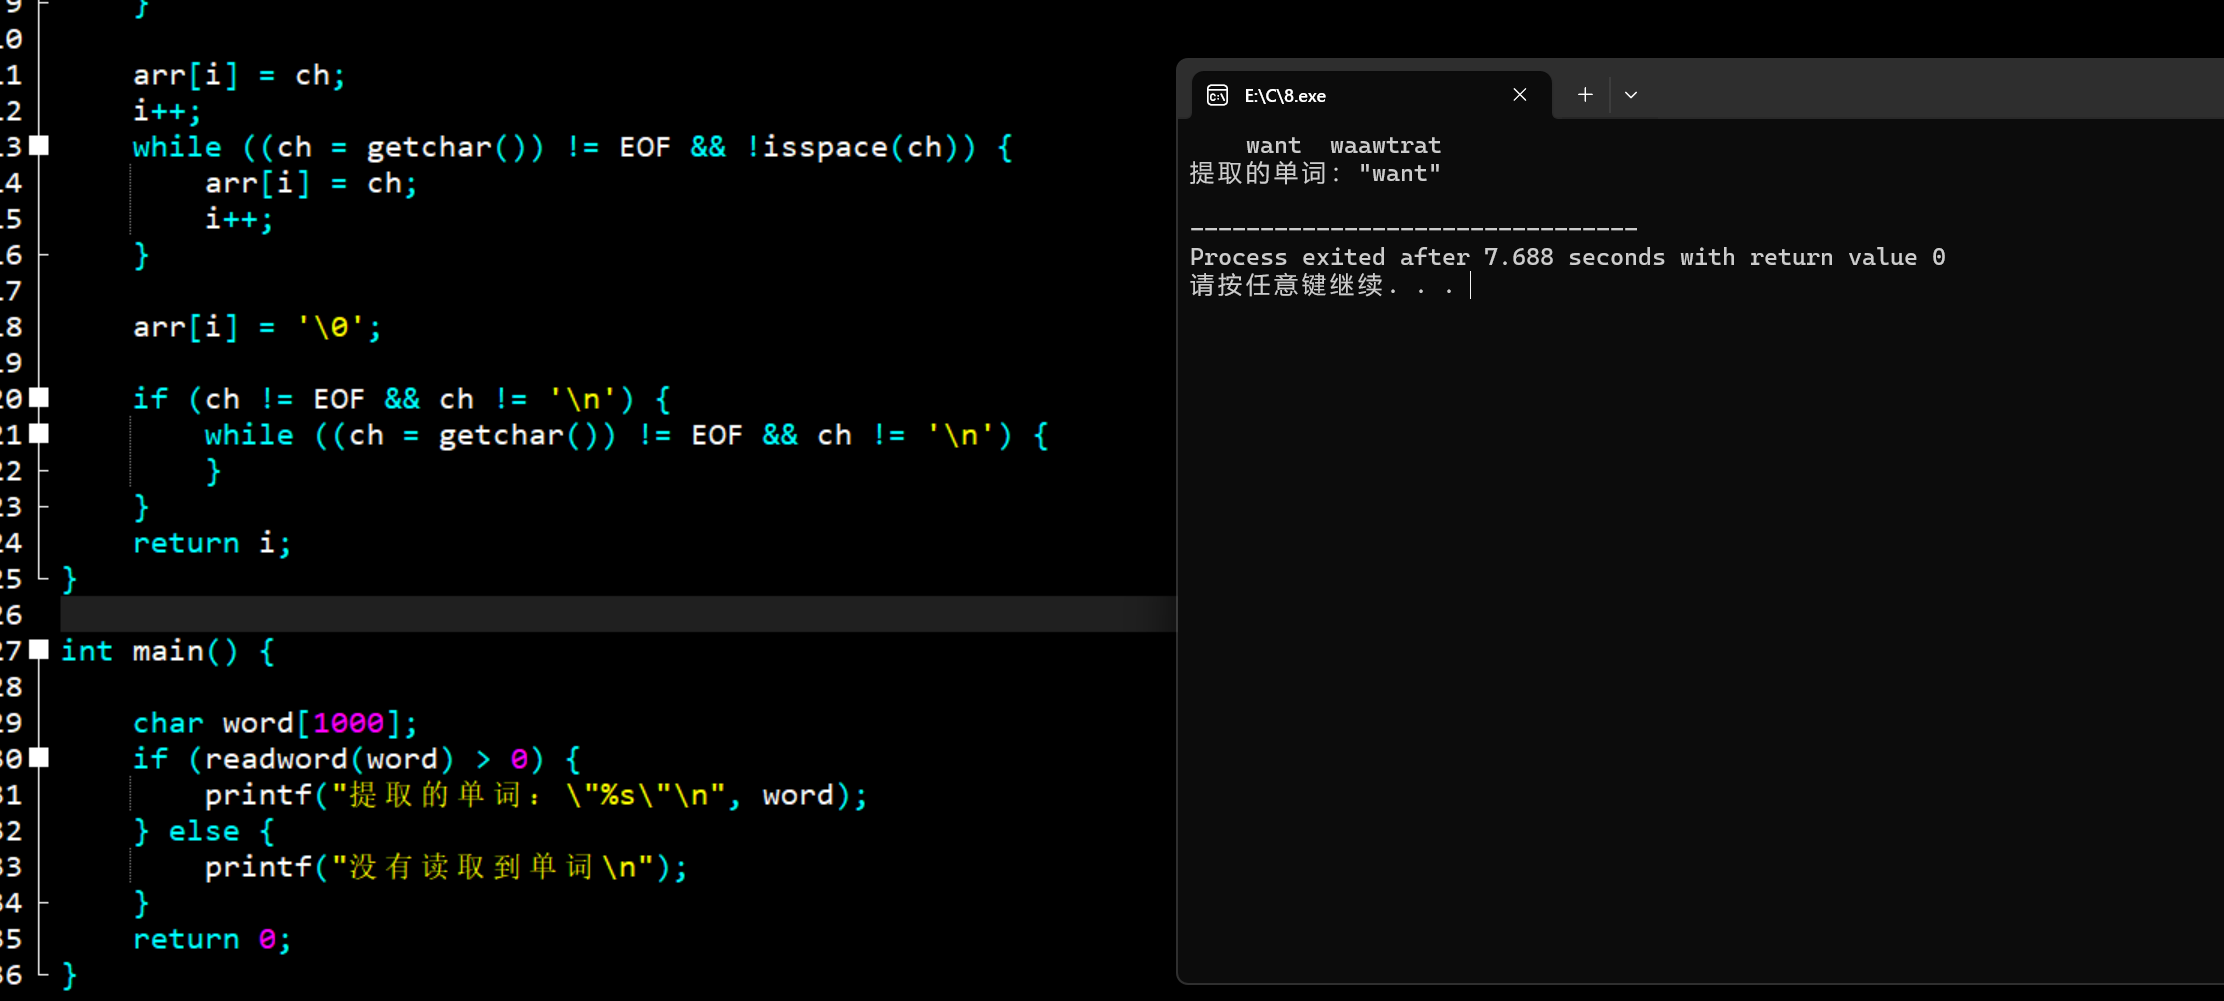Open a new terminal tab with the plus button
The image size is (2224, 1001).
pos(1585,95)
